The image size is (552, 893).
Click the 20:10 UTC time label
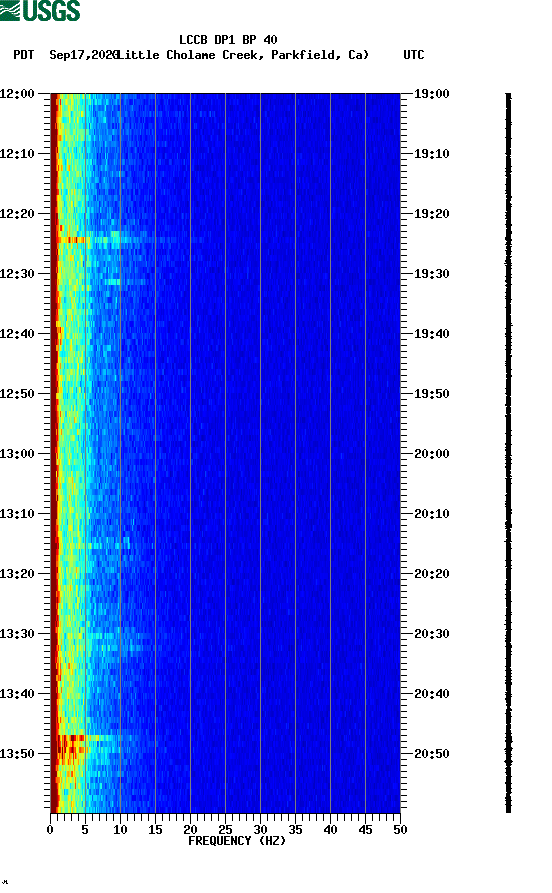tap(432, 514)
